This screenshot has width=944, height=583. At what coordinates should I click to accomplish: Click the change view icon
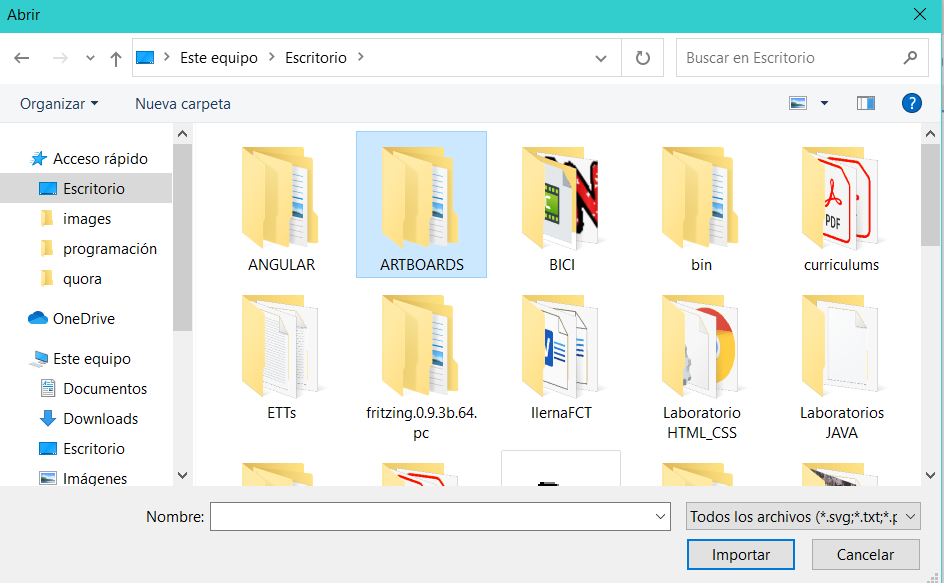798,103
